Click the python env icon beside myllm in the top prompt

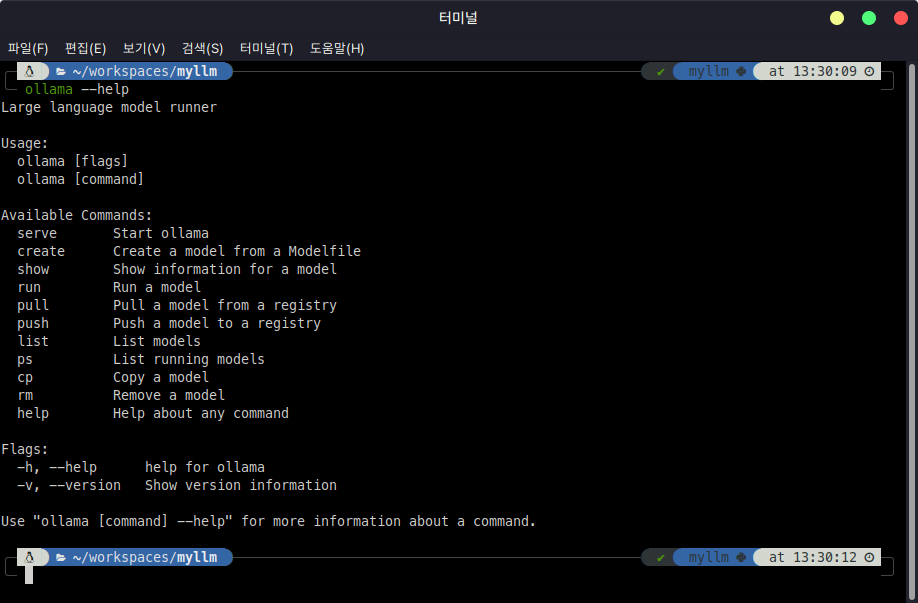(x=741, y=71)
